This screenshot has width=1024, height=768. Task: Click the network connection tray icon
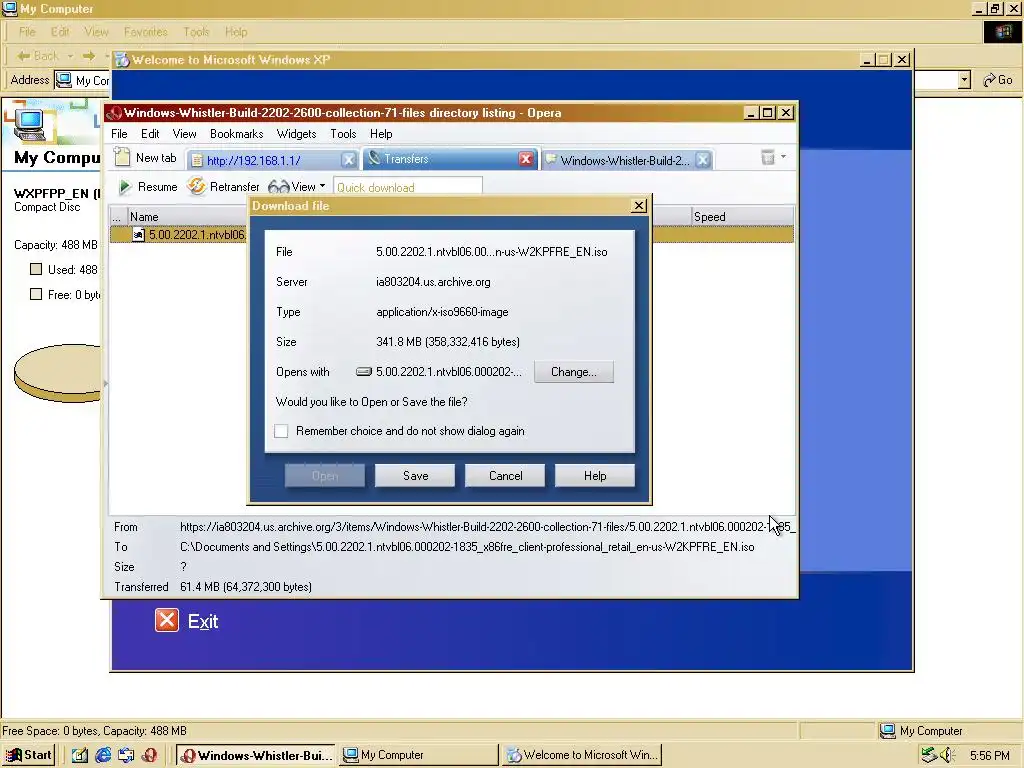tap(929, 756)
